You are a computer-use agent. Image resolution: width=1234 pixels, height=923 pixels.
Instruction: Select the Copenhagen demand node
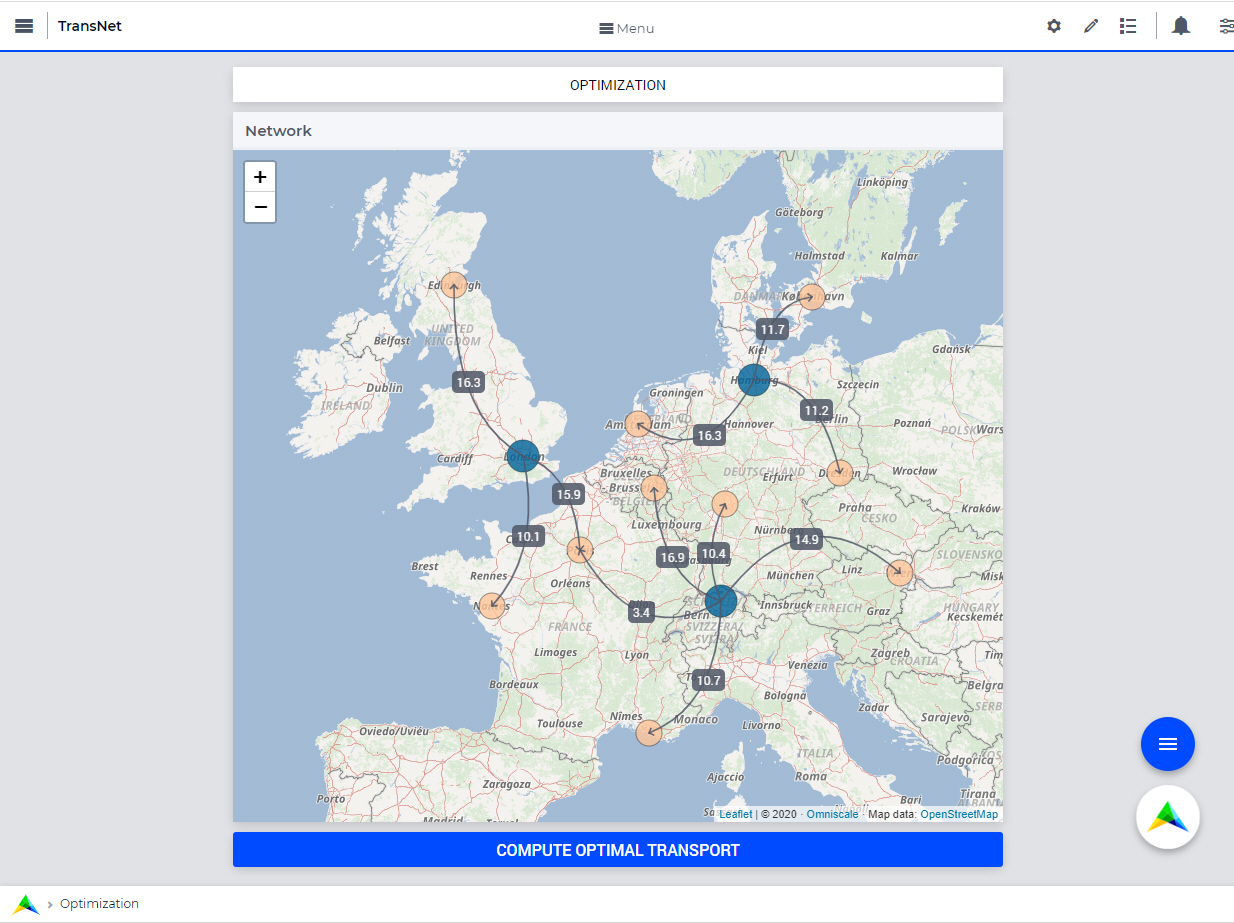(x=812, y=297)
